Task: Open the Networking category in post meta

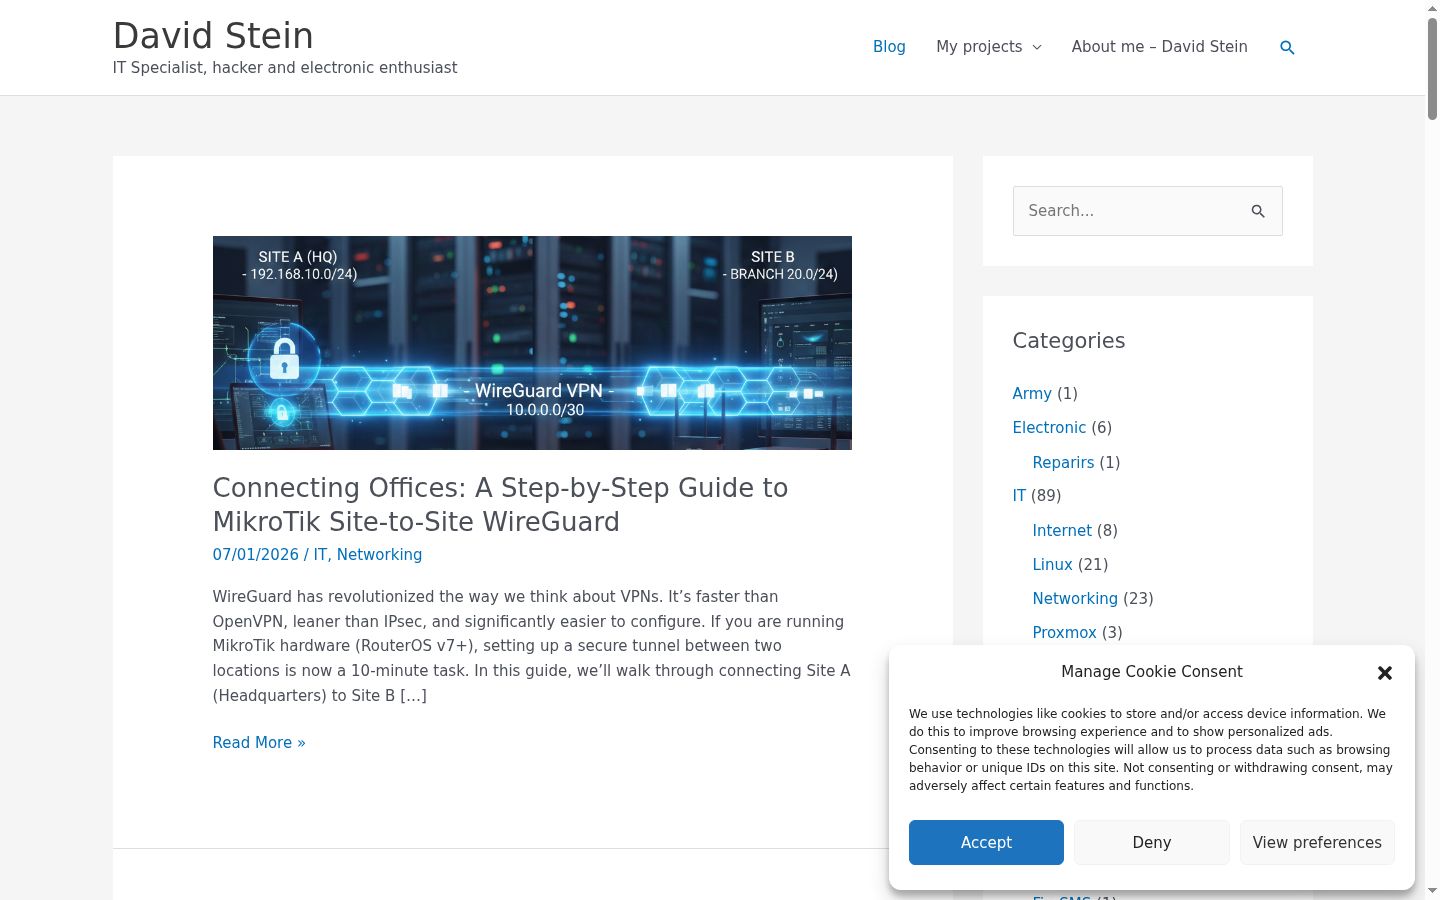Action: pyautogui.click(x=379, y=554)
